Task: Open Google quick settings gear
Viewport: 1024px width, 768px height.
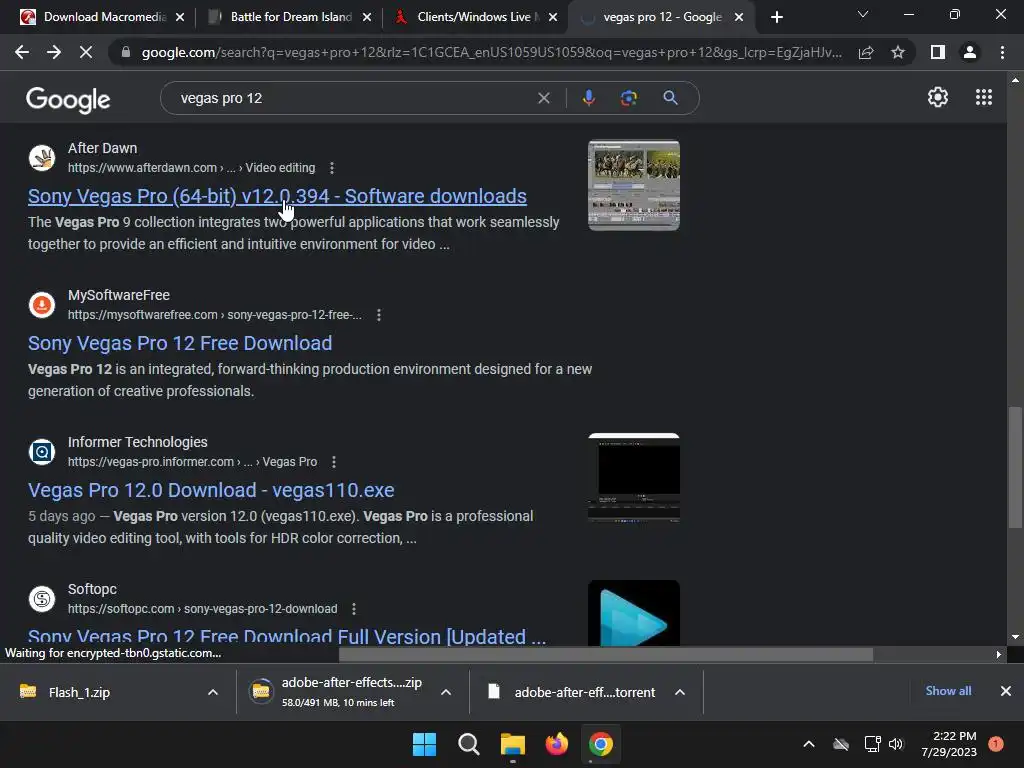Action: pyautogui.click(x=938, y=97)
